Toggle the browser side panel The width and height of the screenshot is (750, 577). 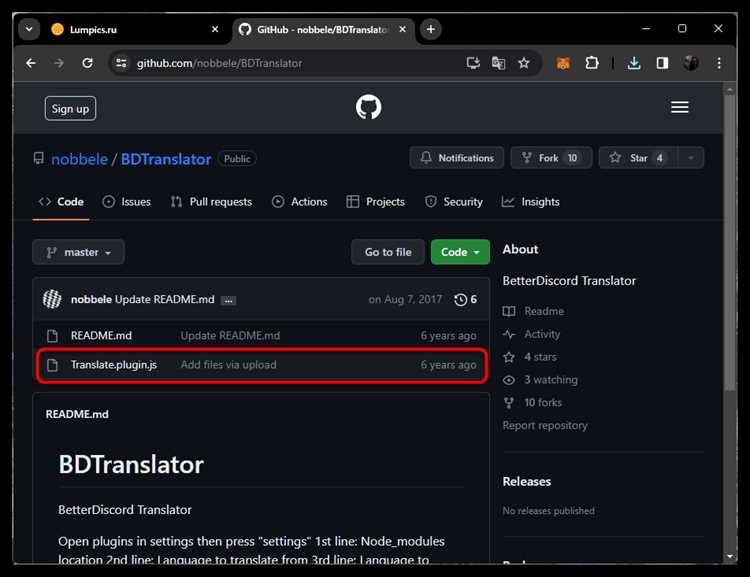point(662,63)
